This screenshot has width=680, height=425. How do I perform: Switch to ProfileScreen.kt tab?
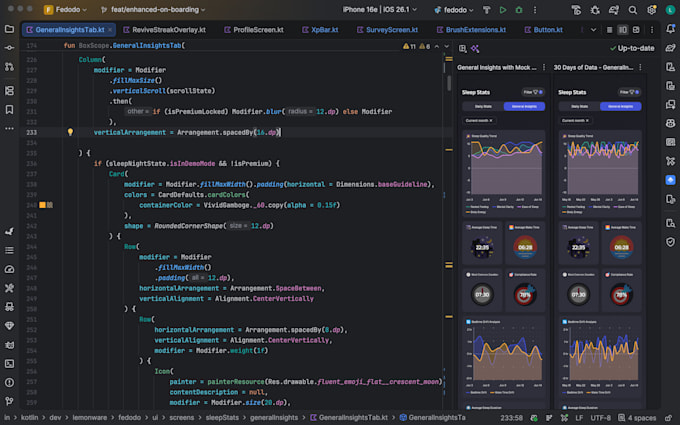click(254, 29)
